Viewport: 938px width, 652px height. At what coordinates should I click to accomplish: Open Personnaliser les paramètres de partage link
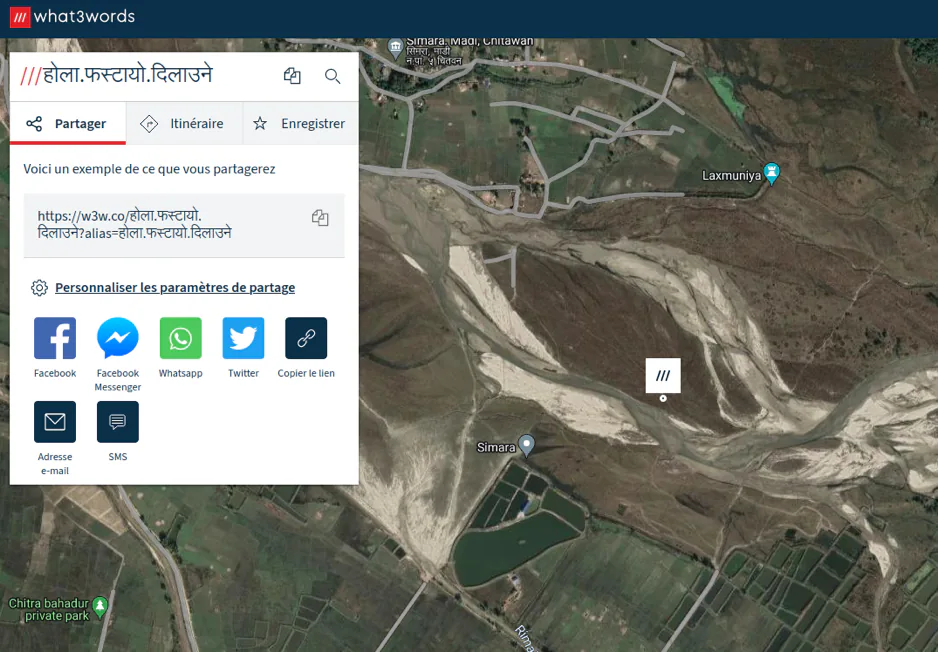[x=175, y=288]
